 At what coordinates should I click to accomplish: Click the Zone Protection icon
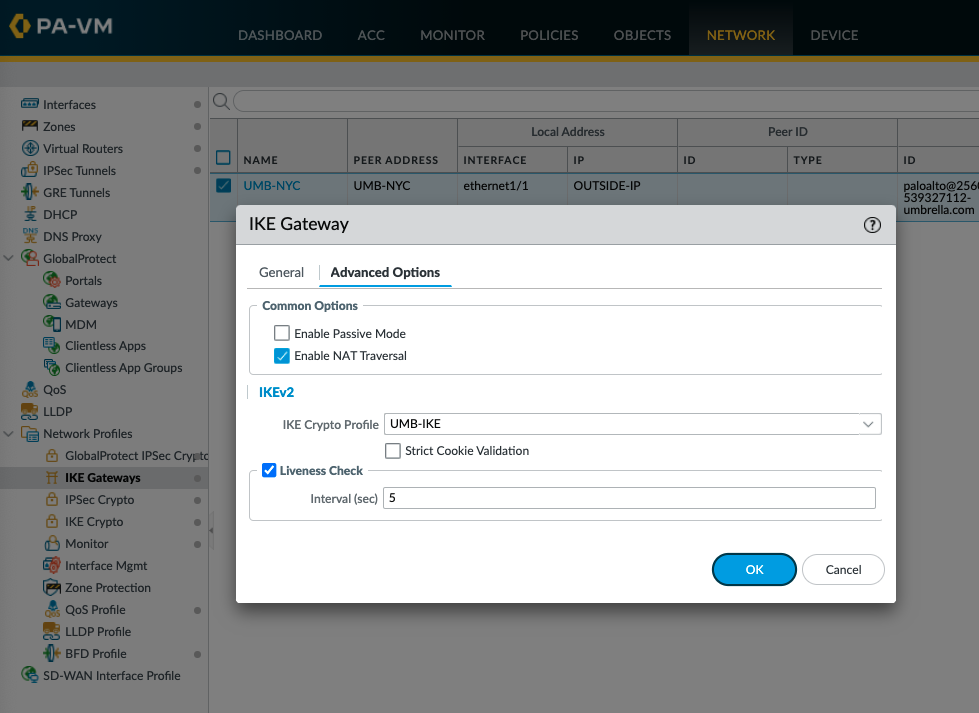(52, 588)
